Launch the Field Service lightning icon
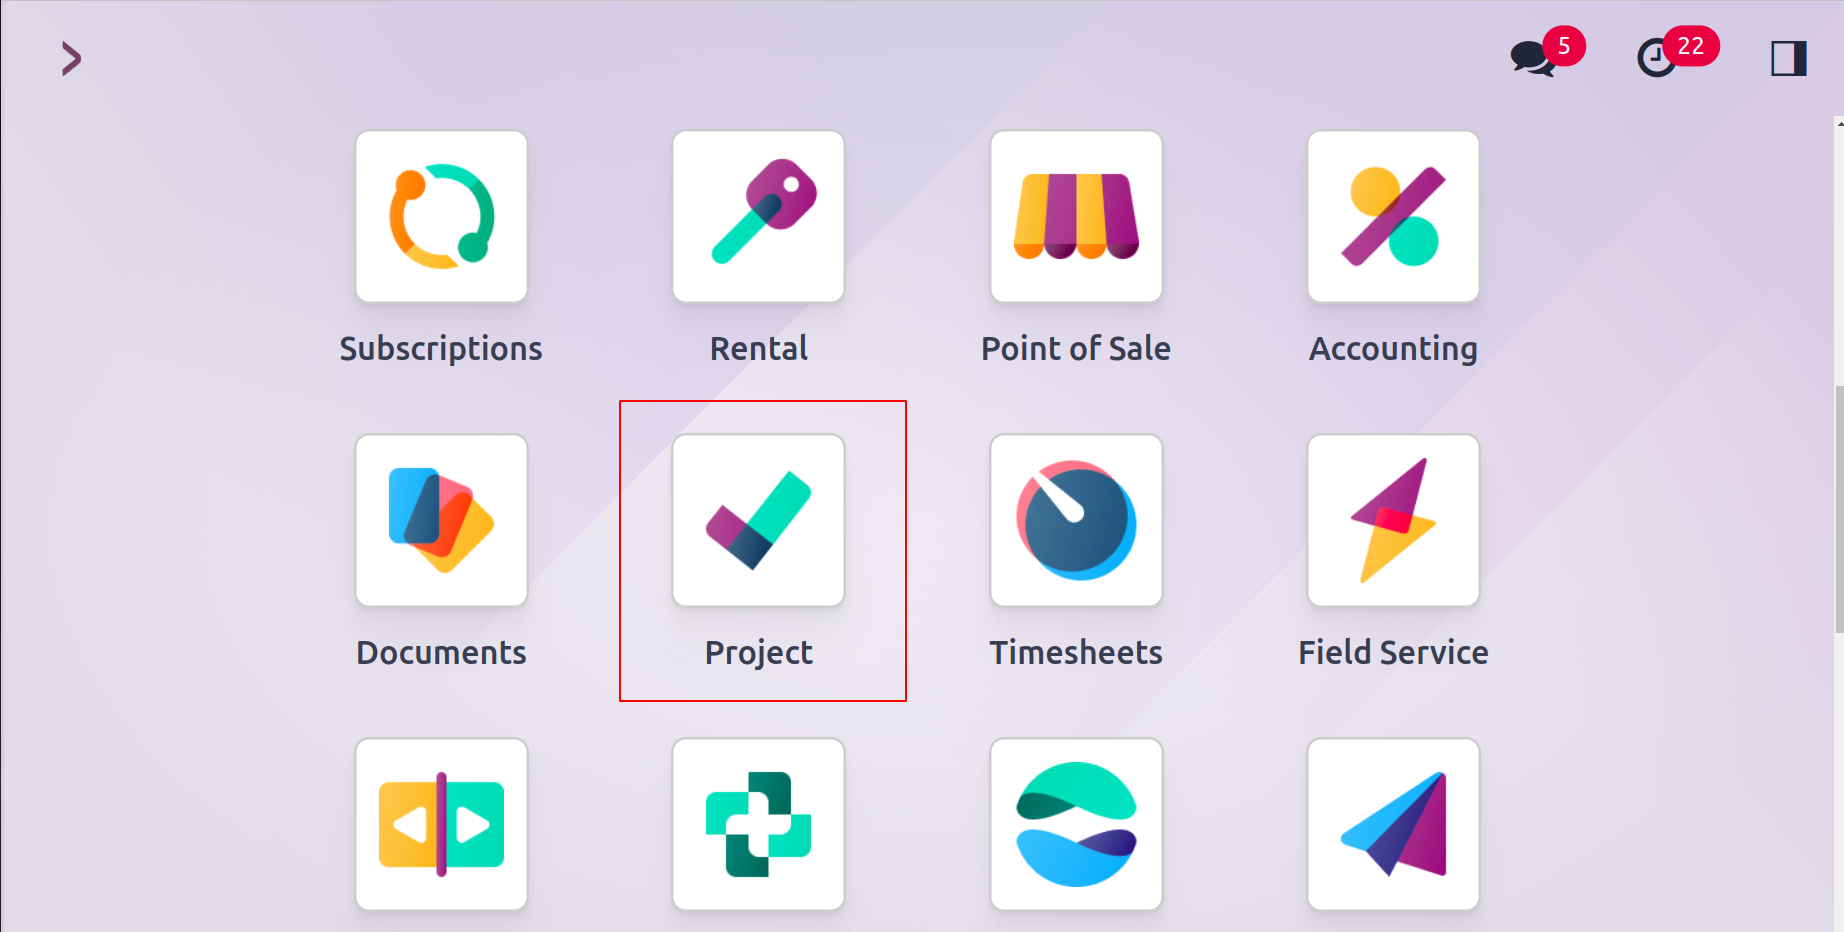 click(x=1393, y=520)
